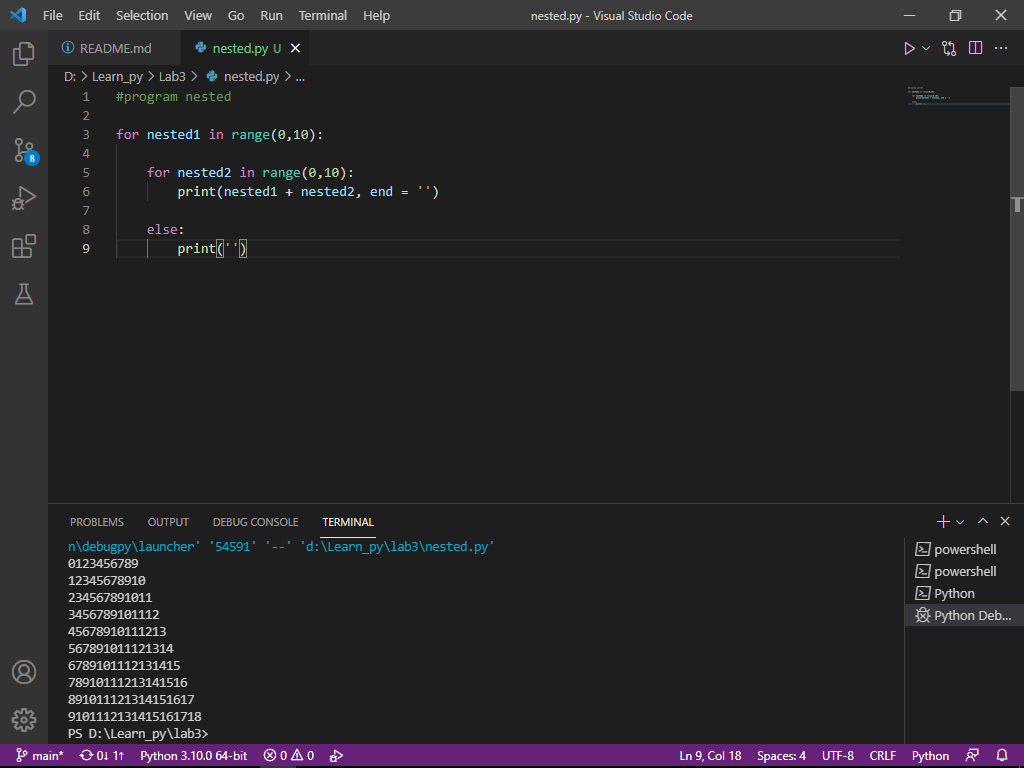Open the Testing flask icon
The height and width of the screenshot is (768, 1024).
[24, 295]
